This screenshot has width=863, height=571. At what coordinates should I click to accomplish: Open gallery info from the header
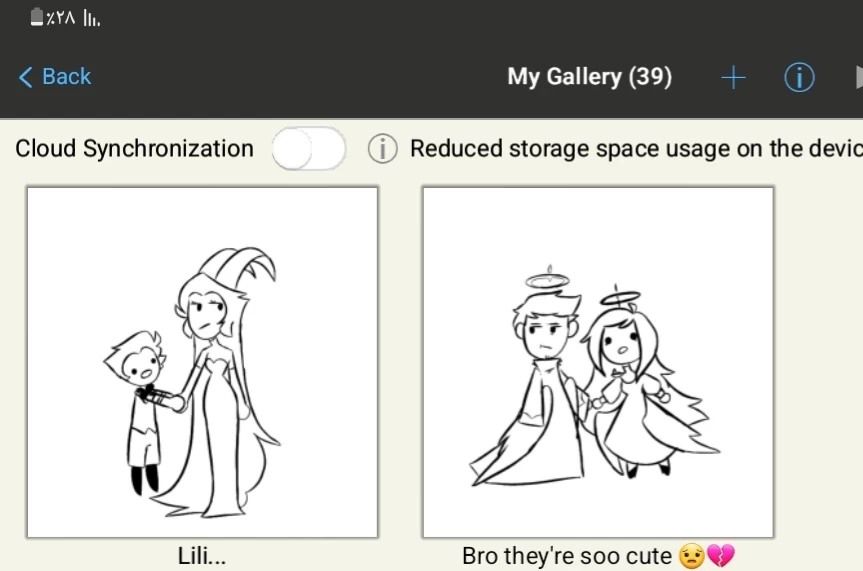pos(799,78)
